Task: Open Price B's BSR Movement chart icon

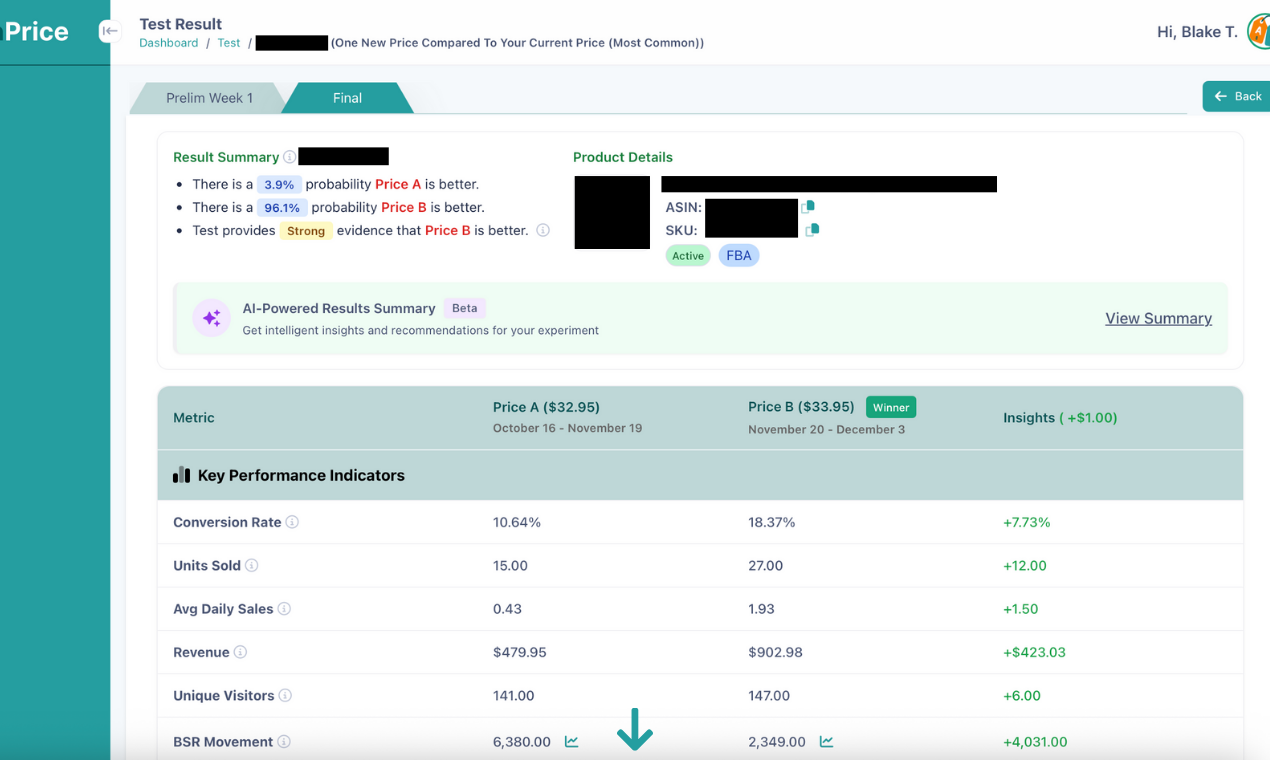Action: [824, 741]
